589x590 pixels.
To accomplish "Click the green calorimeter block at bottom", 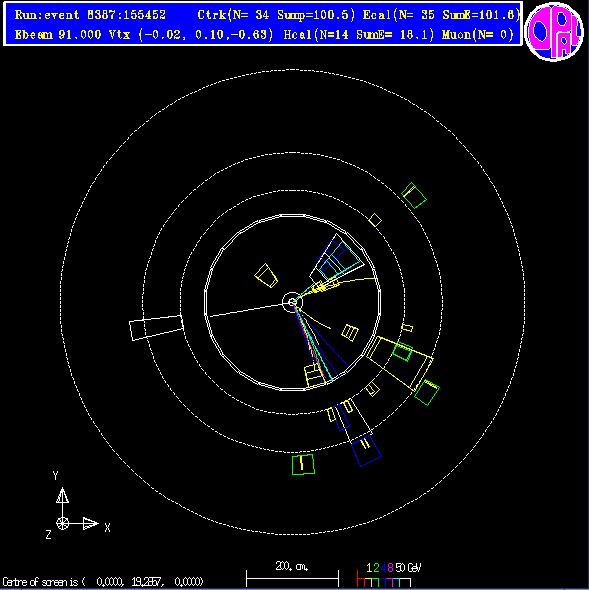I will tap(303, 464).
